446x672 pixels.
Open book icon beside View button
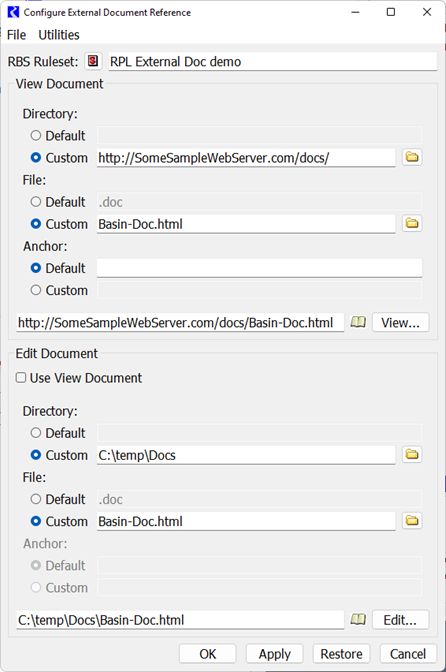[358, 322]
